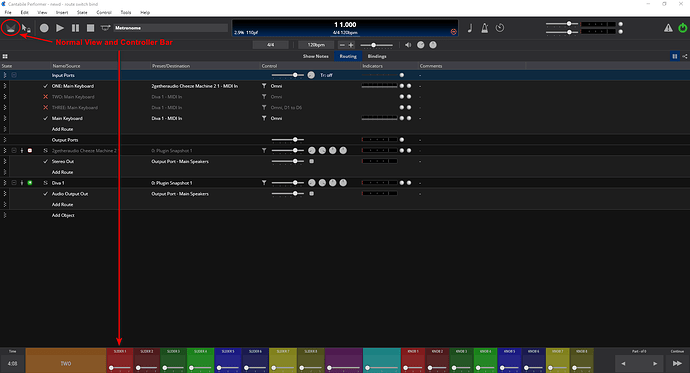Pause the transport
690x373 pixels.
click(76, 28)
